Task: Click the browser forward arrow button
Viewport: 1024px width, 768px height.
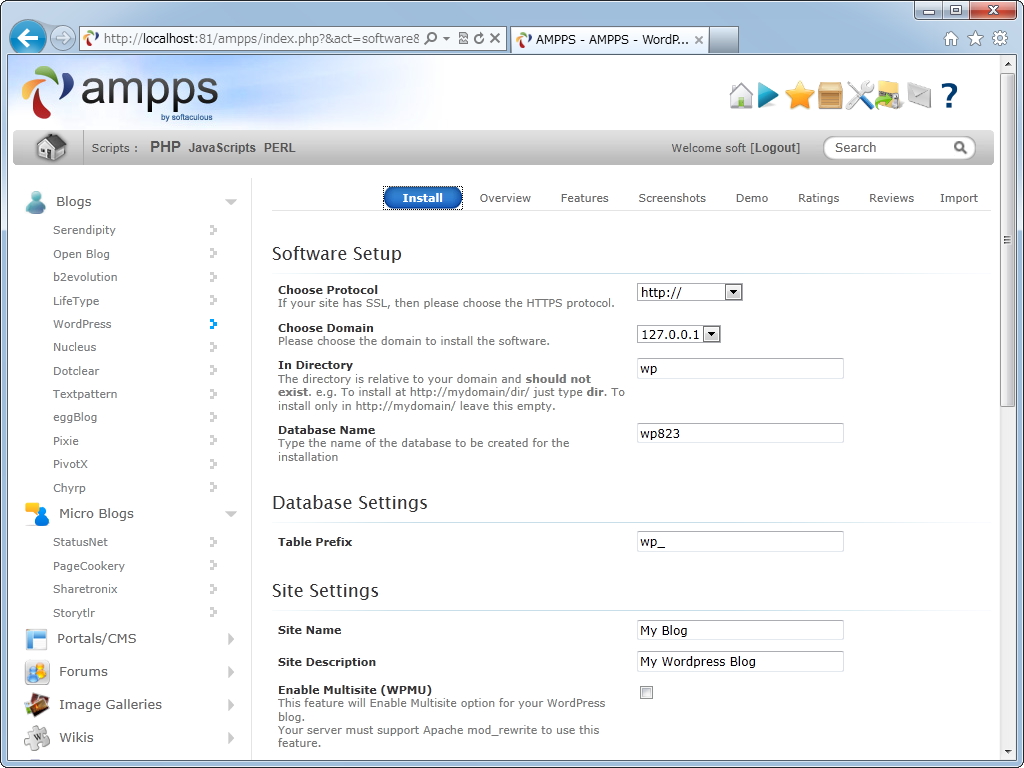Action: pos(63,39)
